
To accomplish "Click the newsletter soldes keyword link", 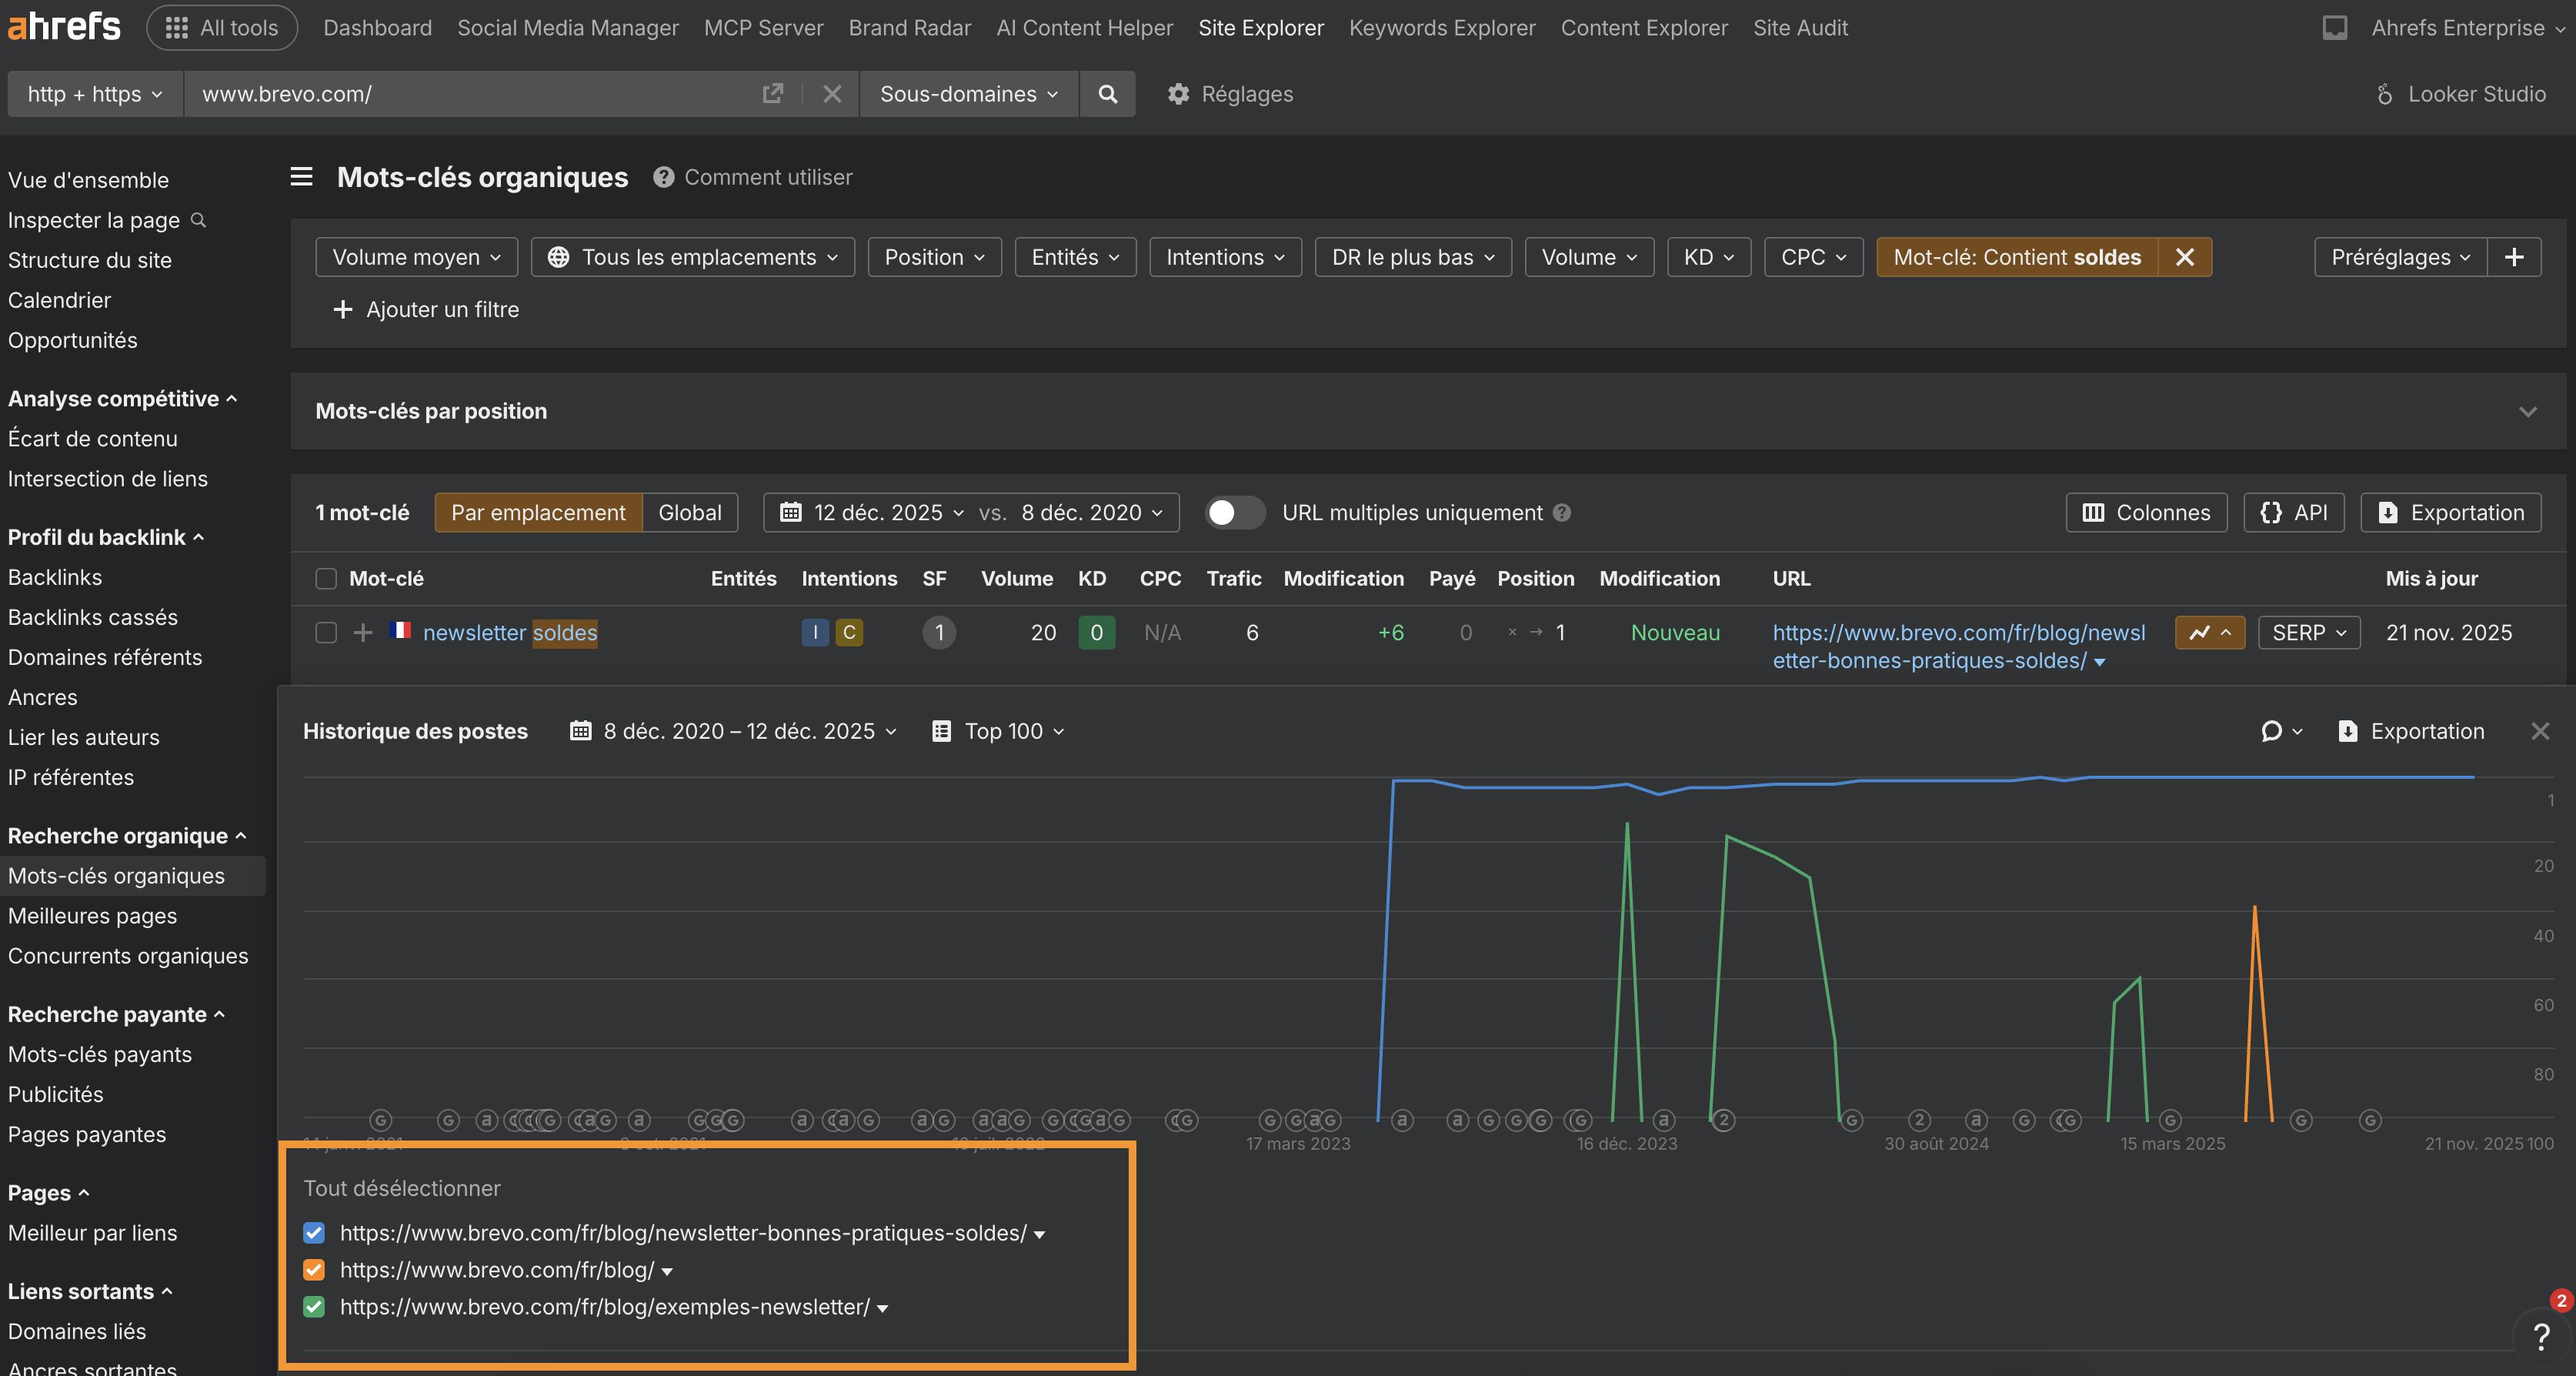I will coord(510,633).
